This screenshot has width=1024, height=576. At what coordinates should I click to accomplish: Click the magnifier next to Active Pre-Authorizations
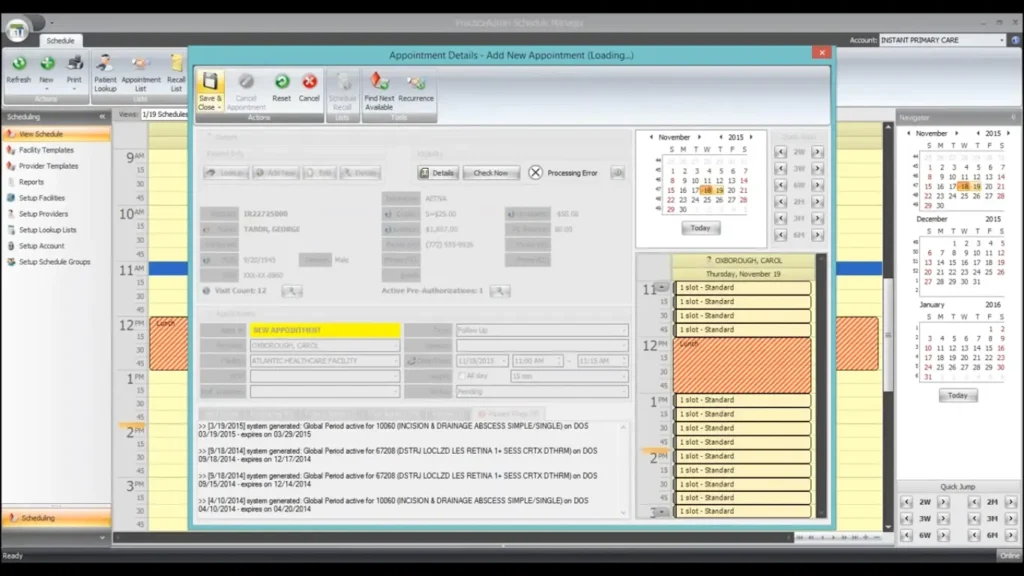point(500,291)
